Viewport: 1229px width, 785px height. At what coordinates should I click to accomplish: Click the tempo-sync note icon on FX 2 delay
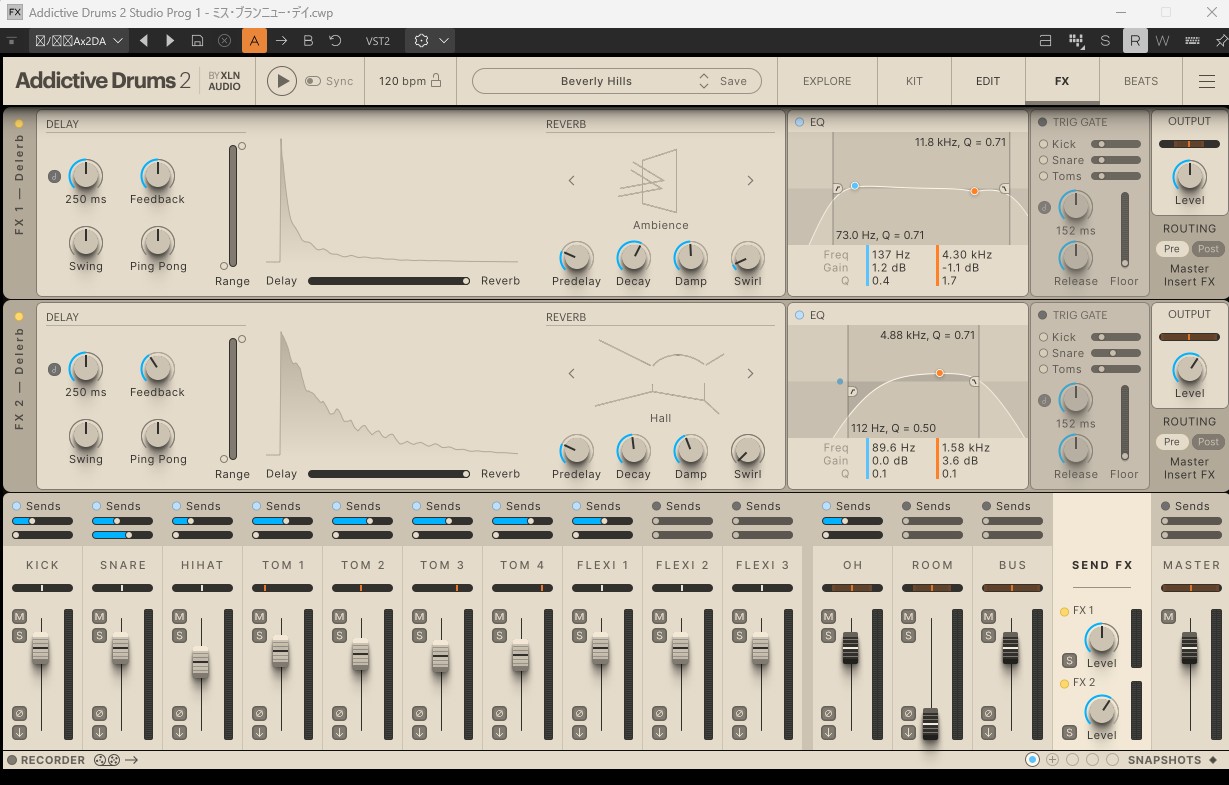54,370
